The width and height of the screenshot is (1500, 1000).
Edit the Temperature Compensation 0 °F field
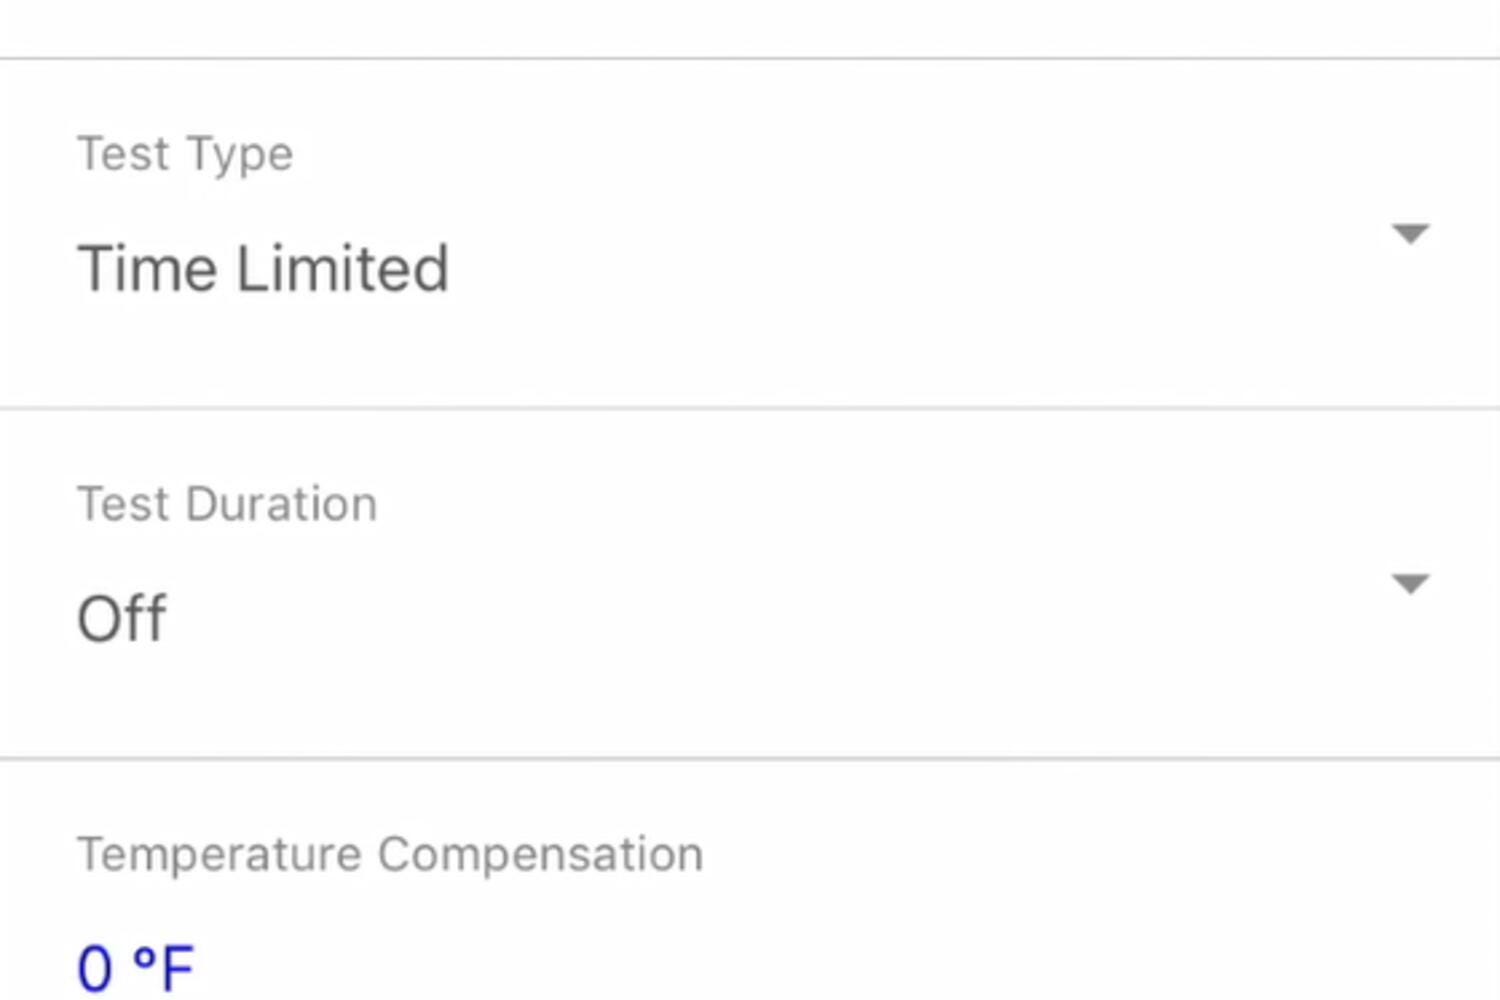[135, 967]
